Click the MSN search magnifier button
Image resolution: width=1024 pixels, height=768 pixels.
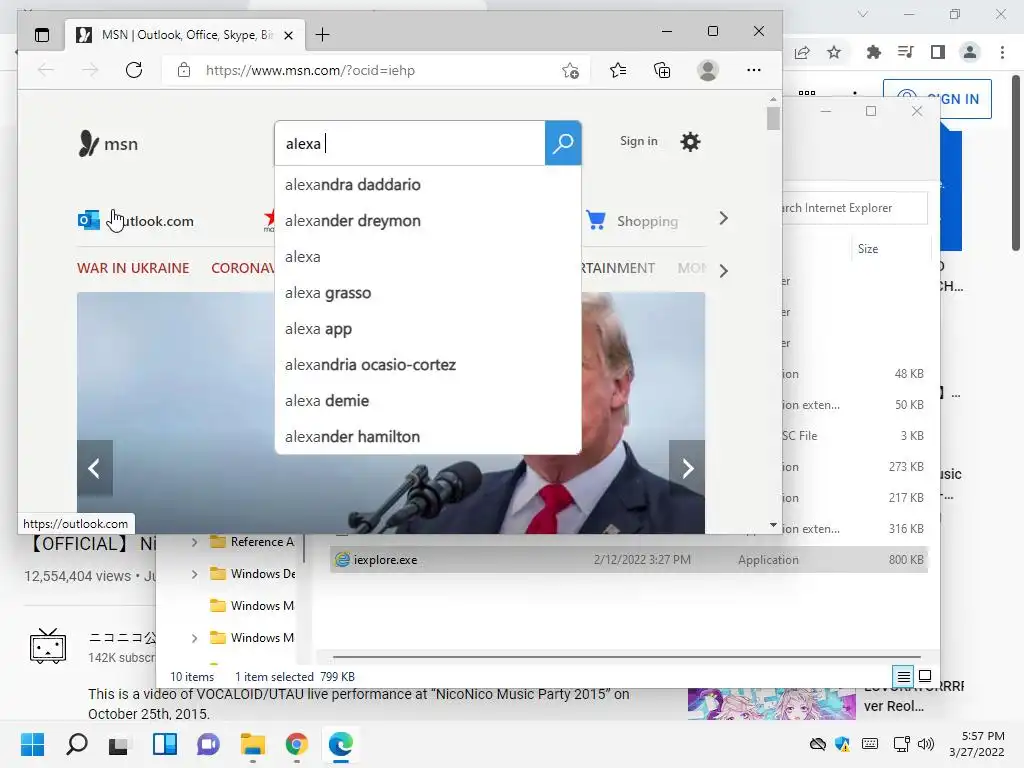pyautogui.click(x=563, y=143)
